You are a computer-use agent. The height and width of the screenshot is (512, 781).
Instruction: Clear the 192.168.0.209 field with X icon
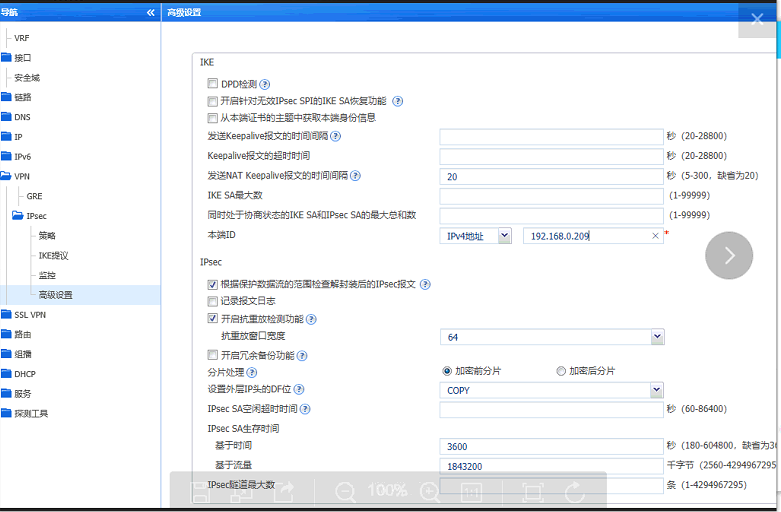click(x=655, y=236)
